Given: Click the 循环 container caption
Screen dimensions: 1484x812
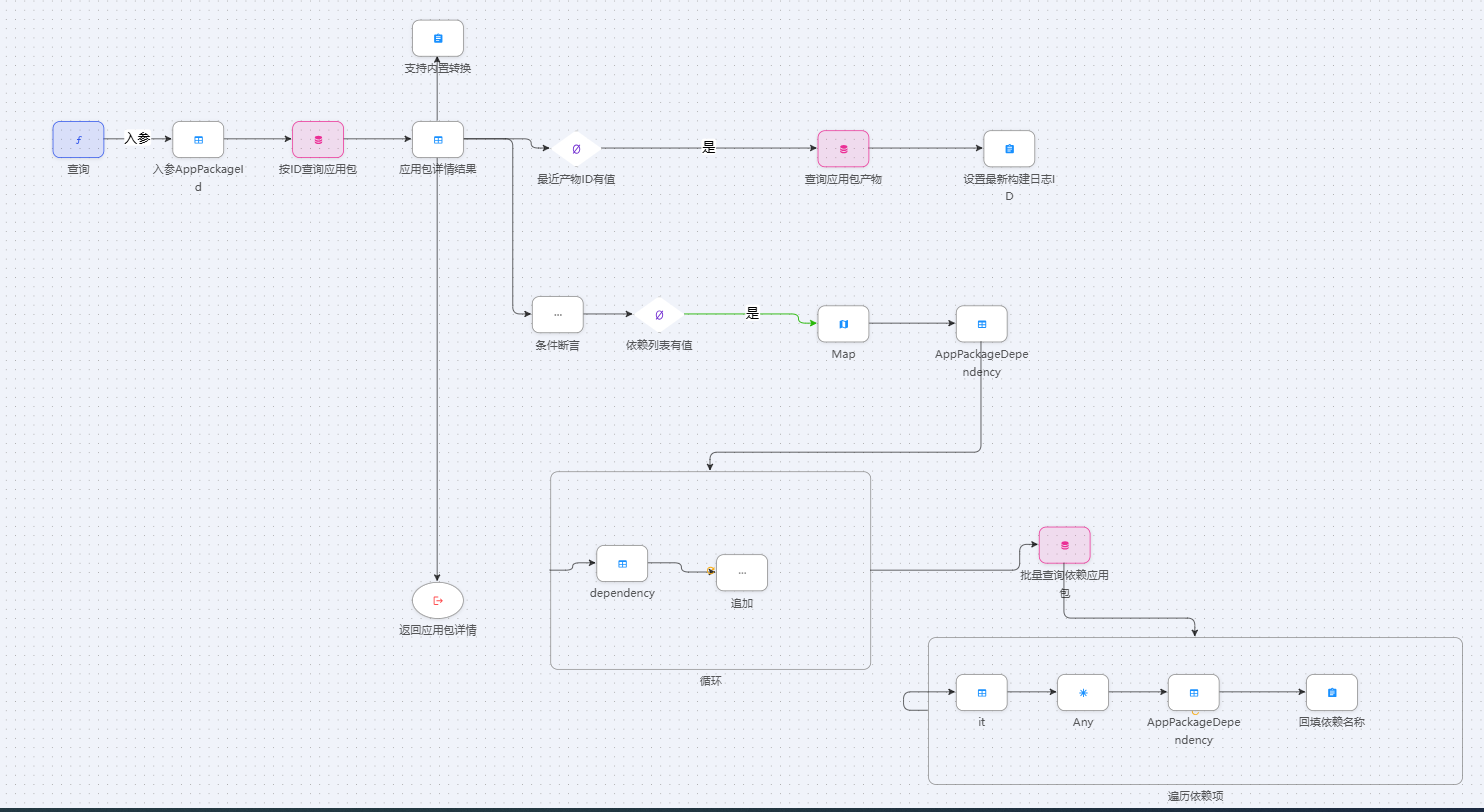Looking at the screenshot, I should click(710, 681).
